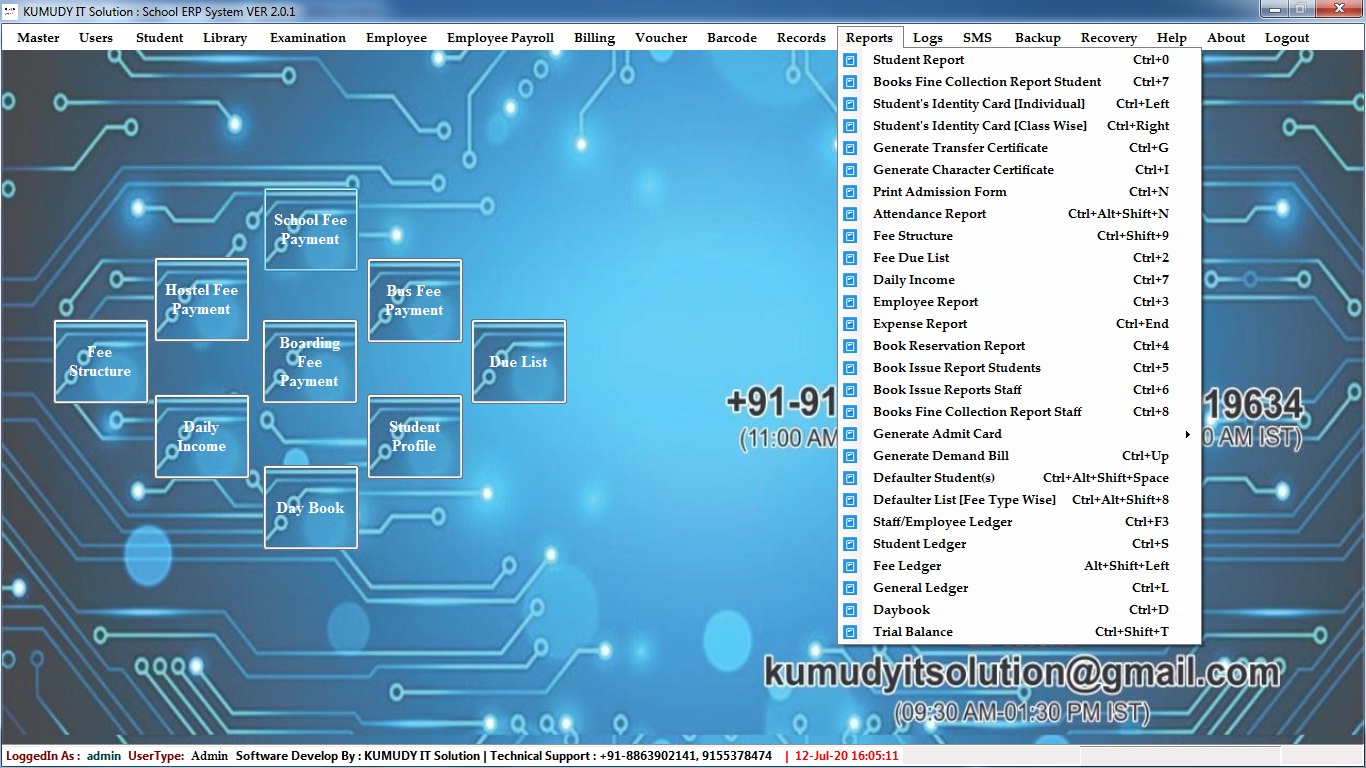Open the School Fee Payment tile
Image resolution: width=1366 pixels, height=768 pixels.
310,230
